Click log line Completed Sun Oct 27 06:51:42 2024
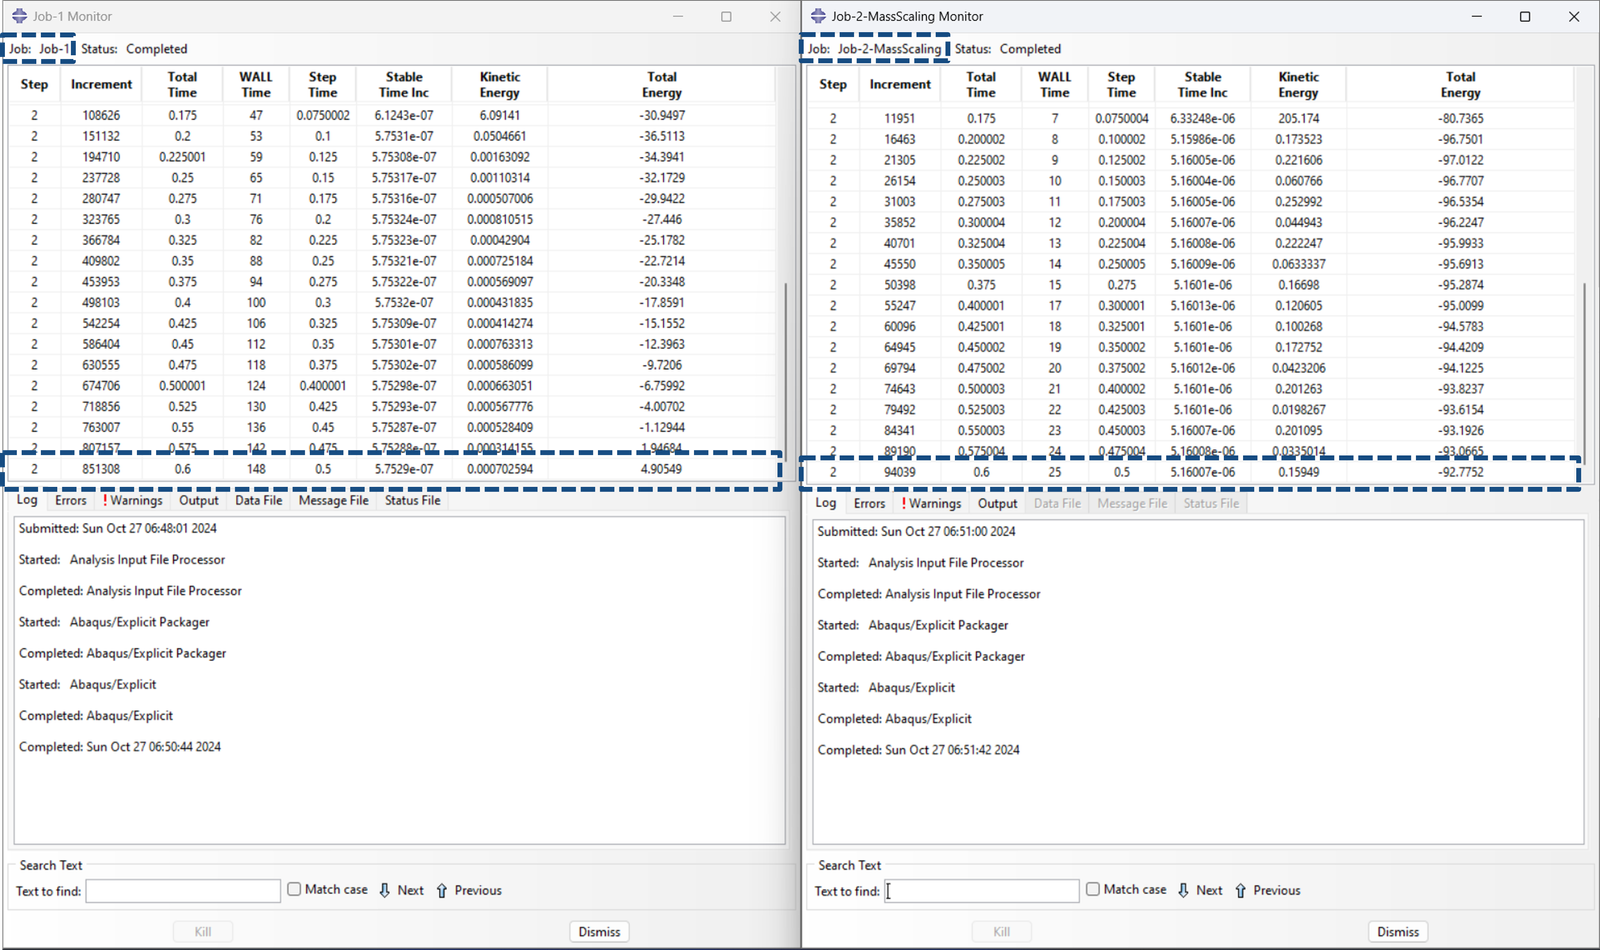Viewport: 1600px width, 950px height. point(919,750)
